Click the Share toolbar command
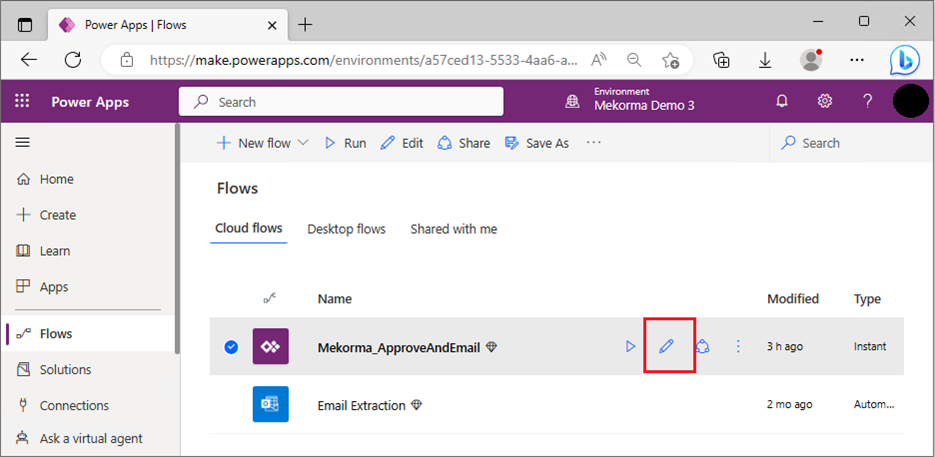This screenshot has height=457, width=935. click(463, 143)
